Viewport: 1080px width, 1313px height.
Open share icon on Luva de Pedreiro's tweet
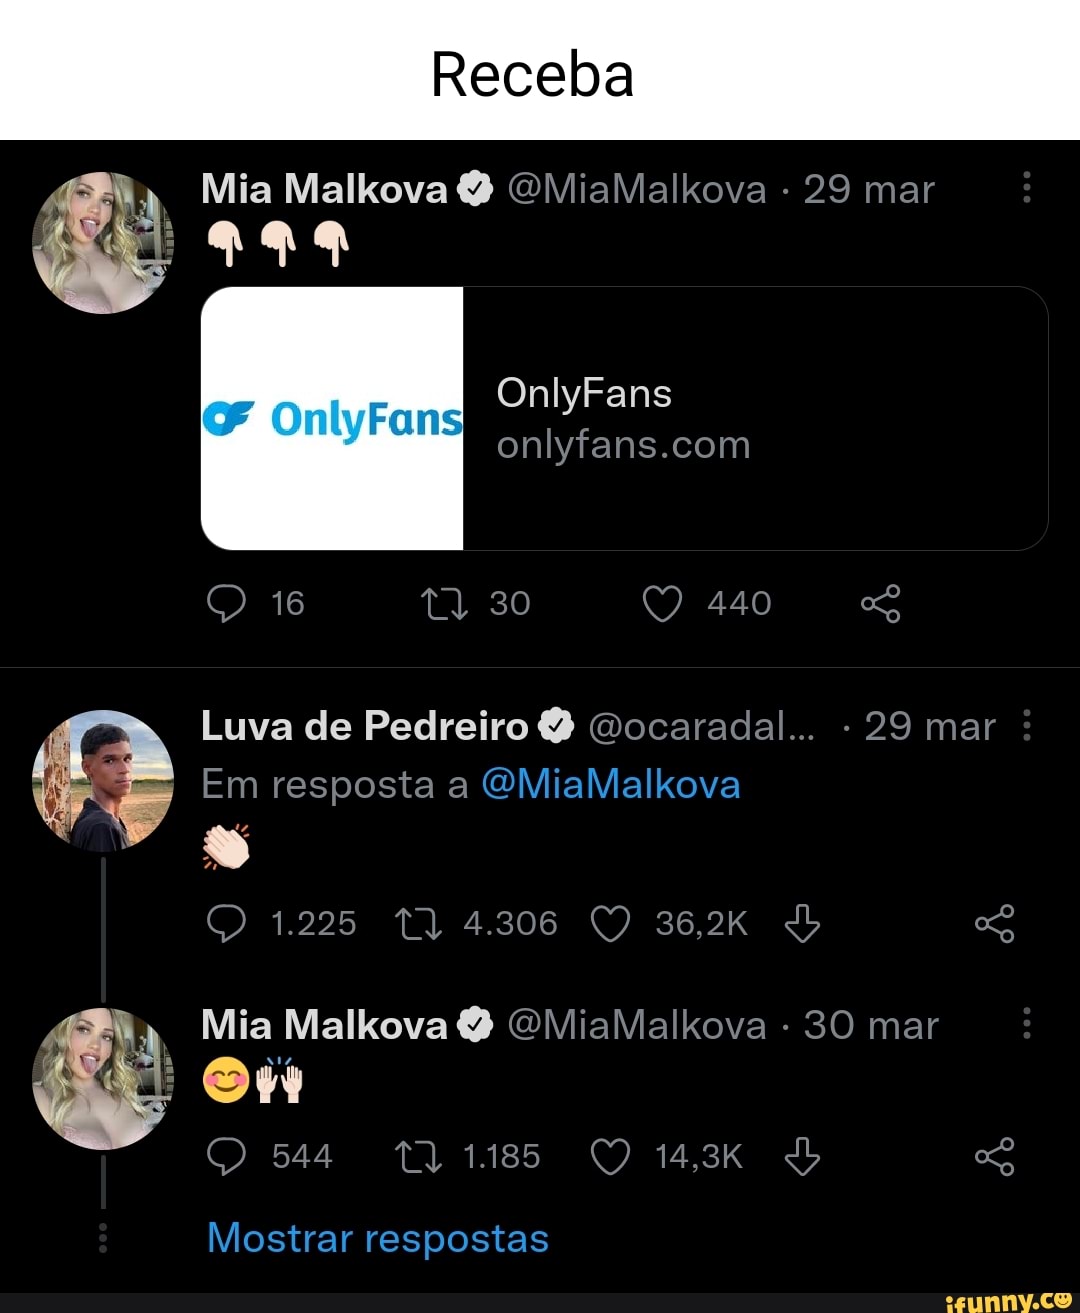[x=997, y=923]
